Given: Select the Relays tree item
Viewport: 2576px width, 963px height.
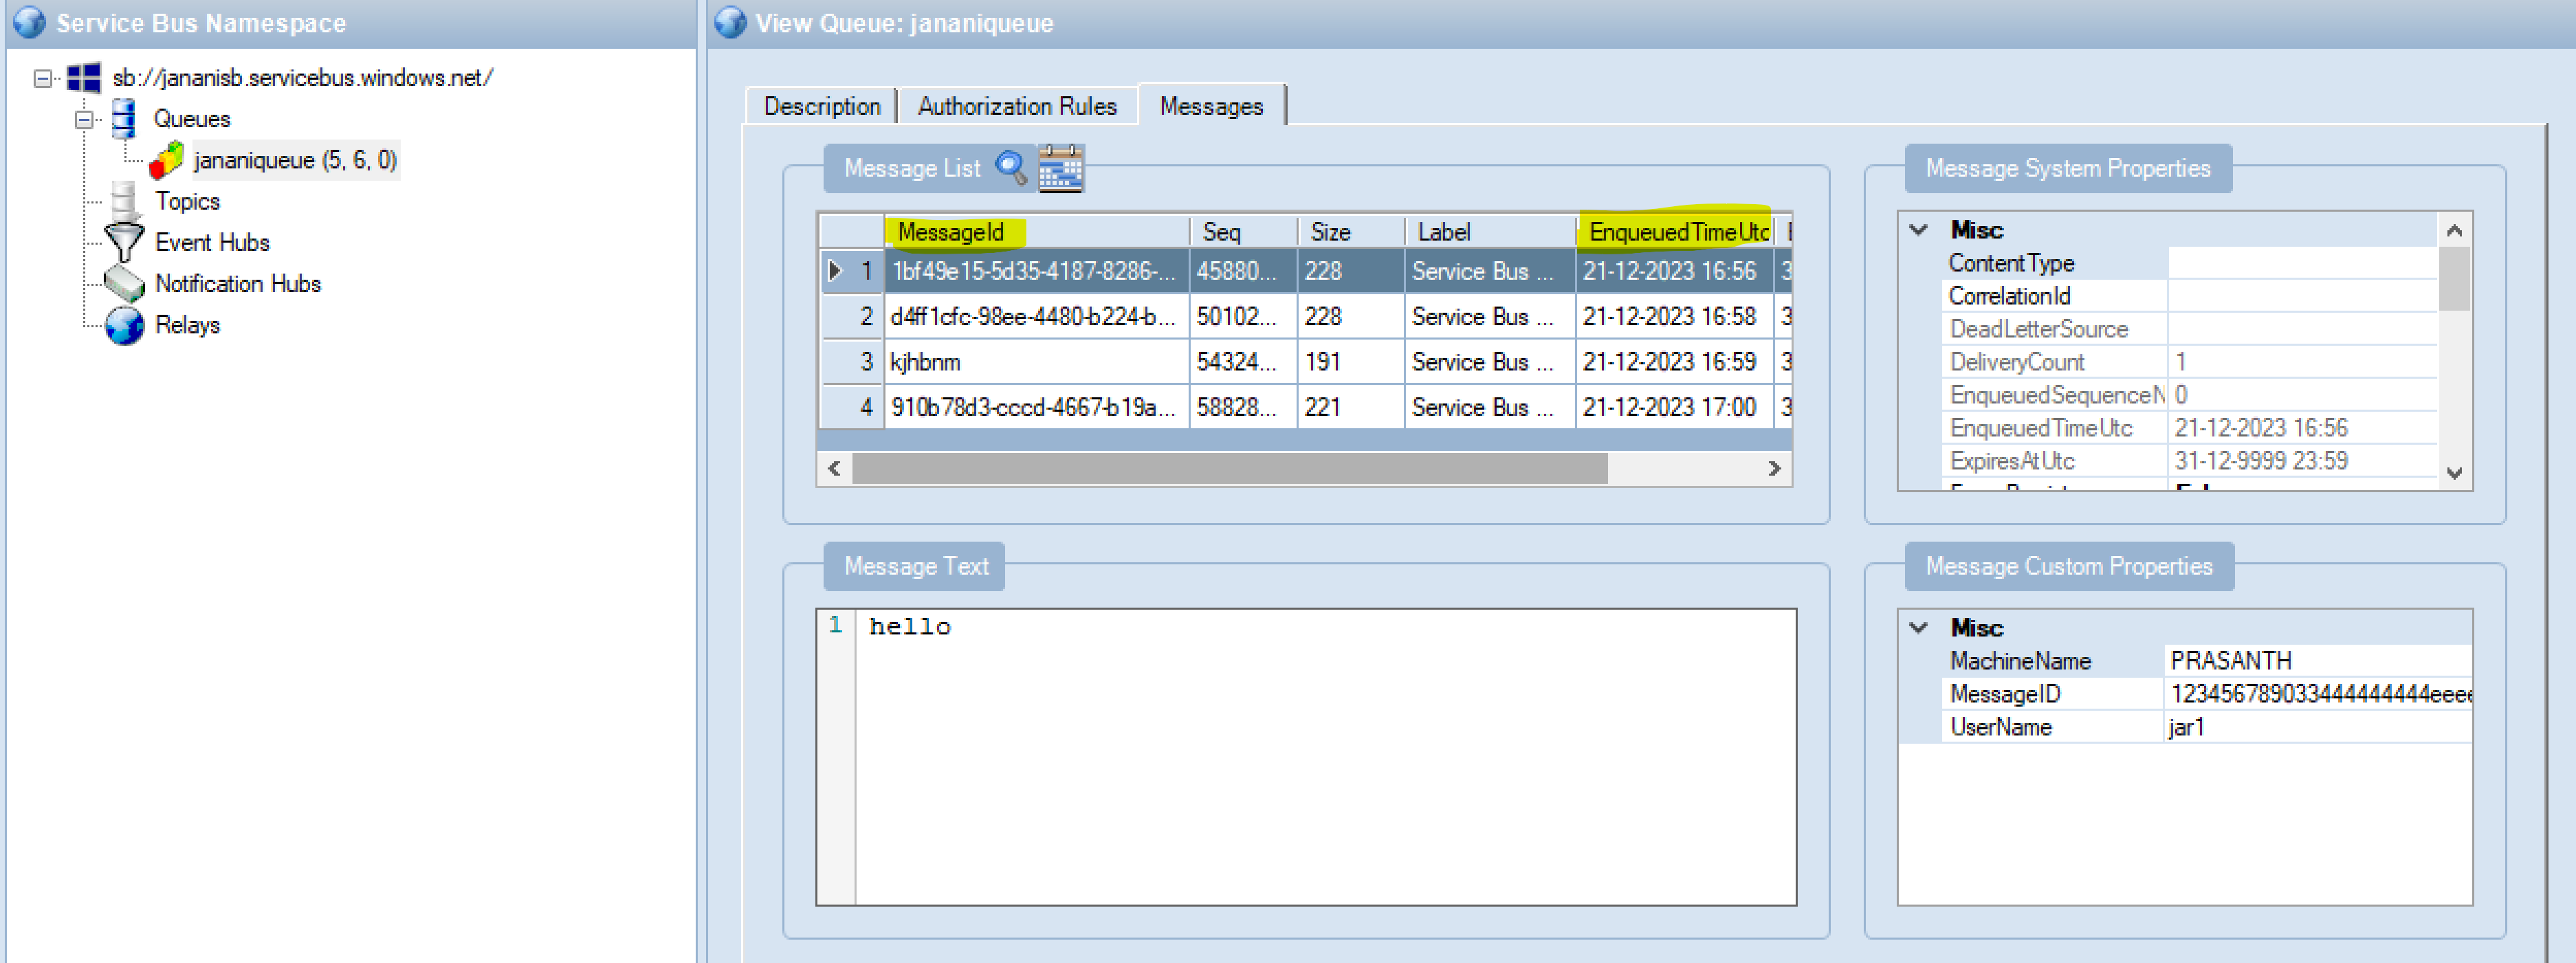Looking at the screenshot, I should 187,325.
